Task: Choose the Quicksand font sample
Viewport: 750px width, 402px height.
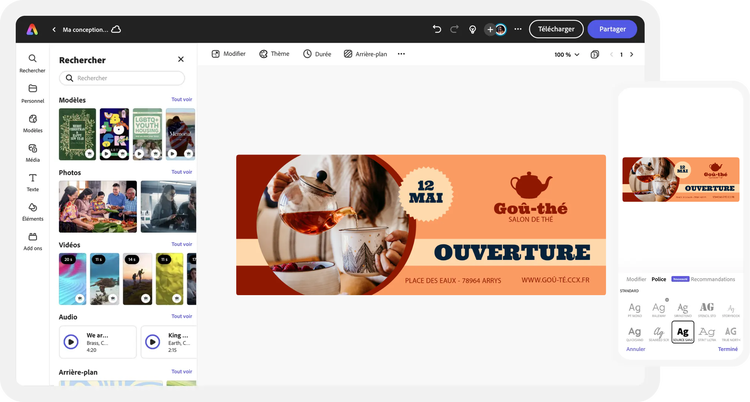Action: pos(635,334)
